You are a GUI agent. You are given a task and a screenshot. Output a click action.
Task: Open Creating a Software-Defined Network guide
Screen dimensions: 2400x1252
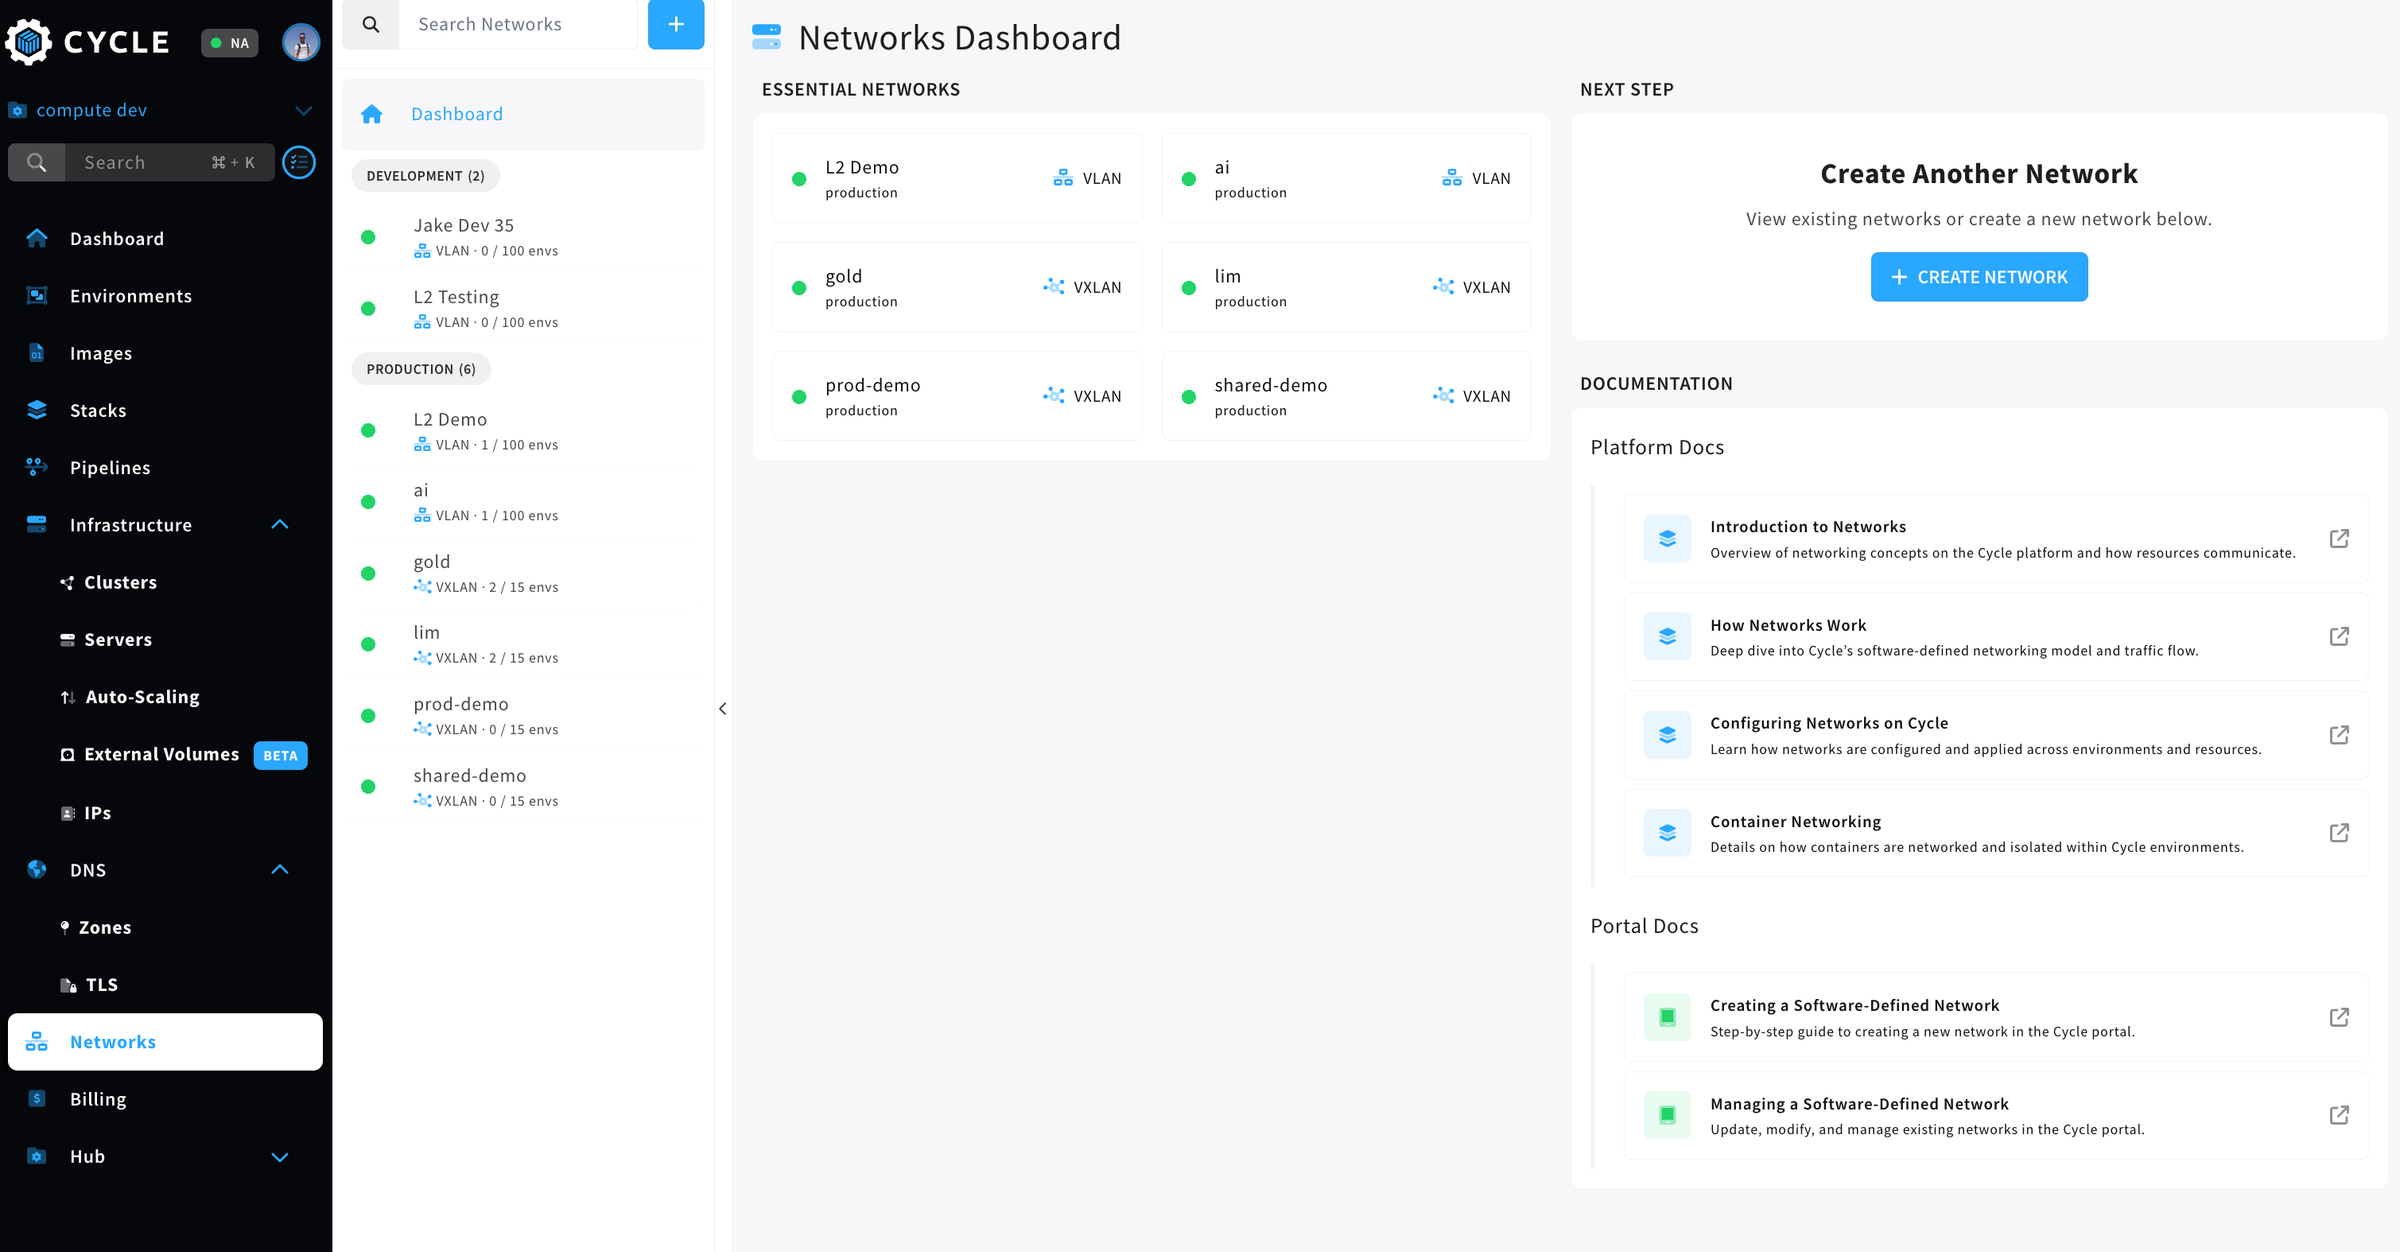[x=1996, y=1018]
